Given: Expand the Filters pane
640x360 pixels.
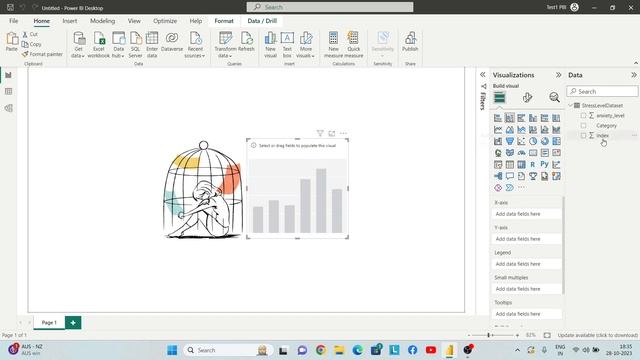Looking at the screenshot, I should [482, 75].
